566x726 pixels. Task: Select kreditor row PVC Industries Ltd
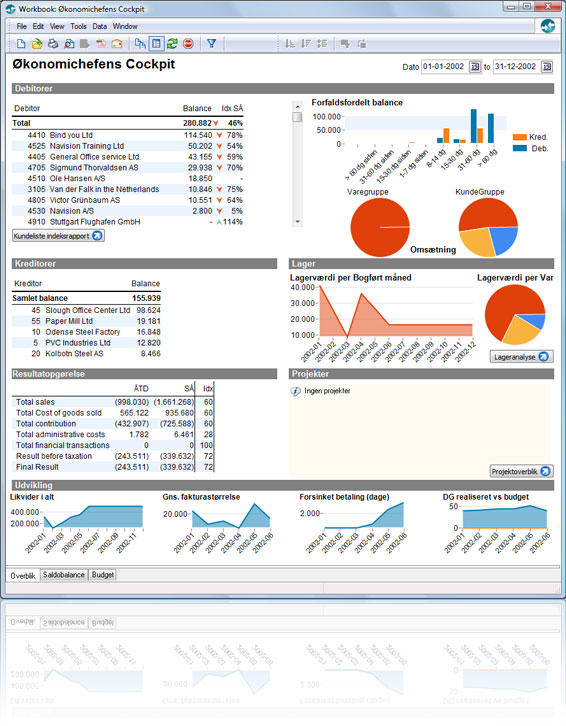[87, 343]
